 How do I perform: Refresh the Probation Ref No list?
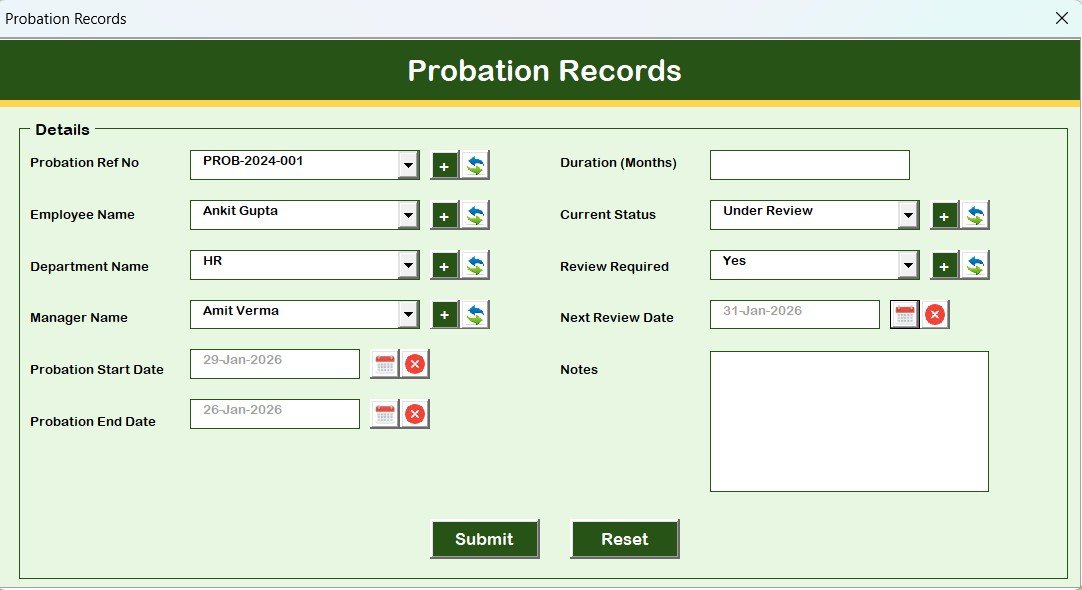point(477,165)
